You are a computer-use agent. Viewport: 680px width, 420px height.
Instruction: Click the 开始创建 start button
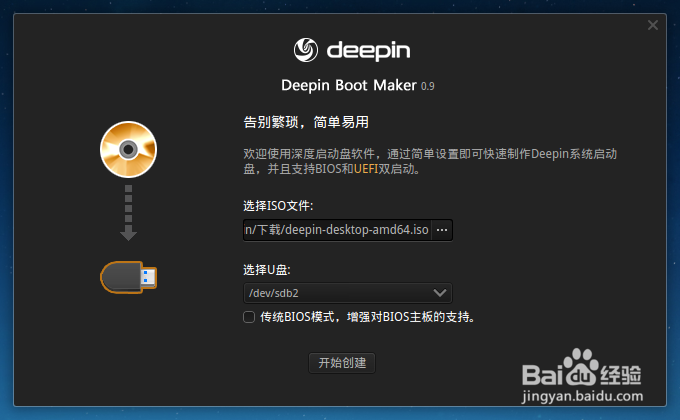click(342, 363)
